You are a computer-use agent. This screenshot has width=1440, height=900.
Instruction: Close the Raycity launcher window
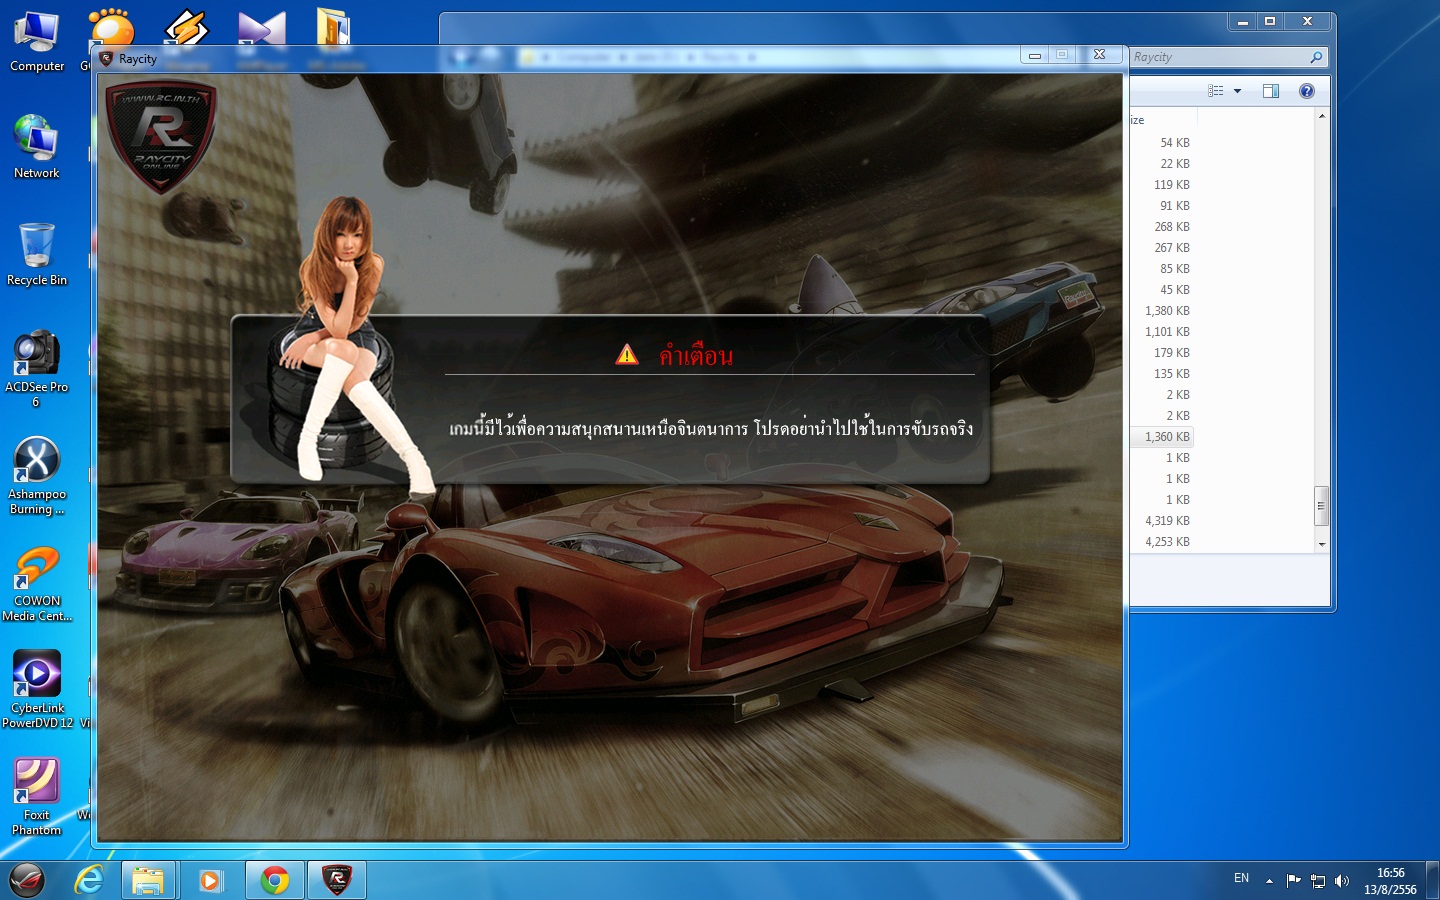coord(1099,55)
